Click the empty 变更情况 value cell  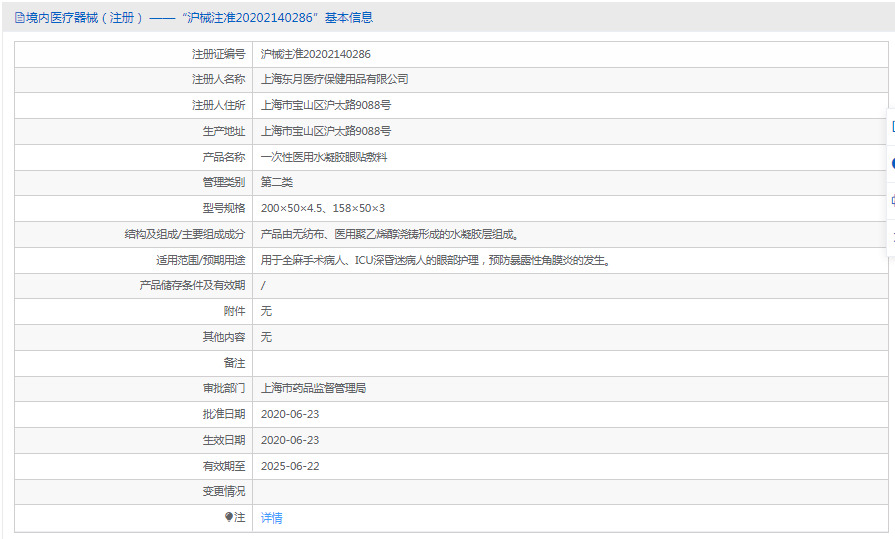point(570,492)
